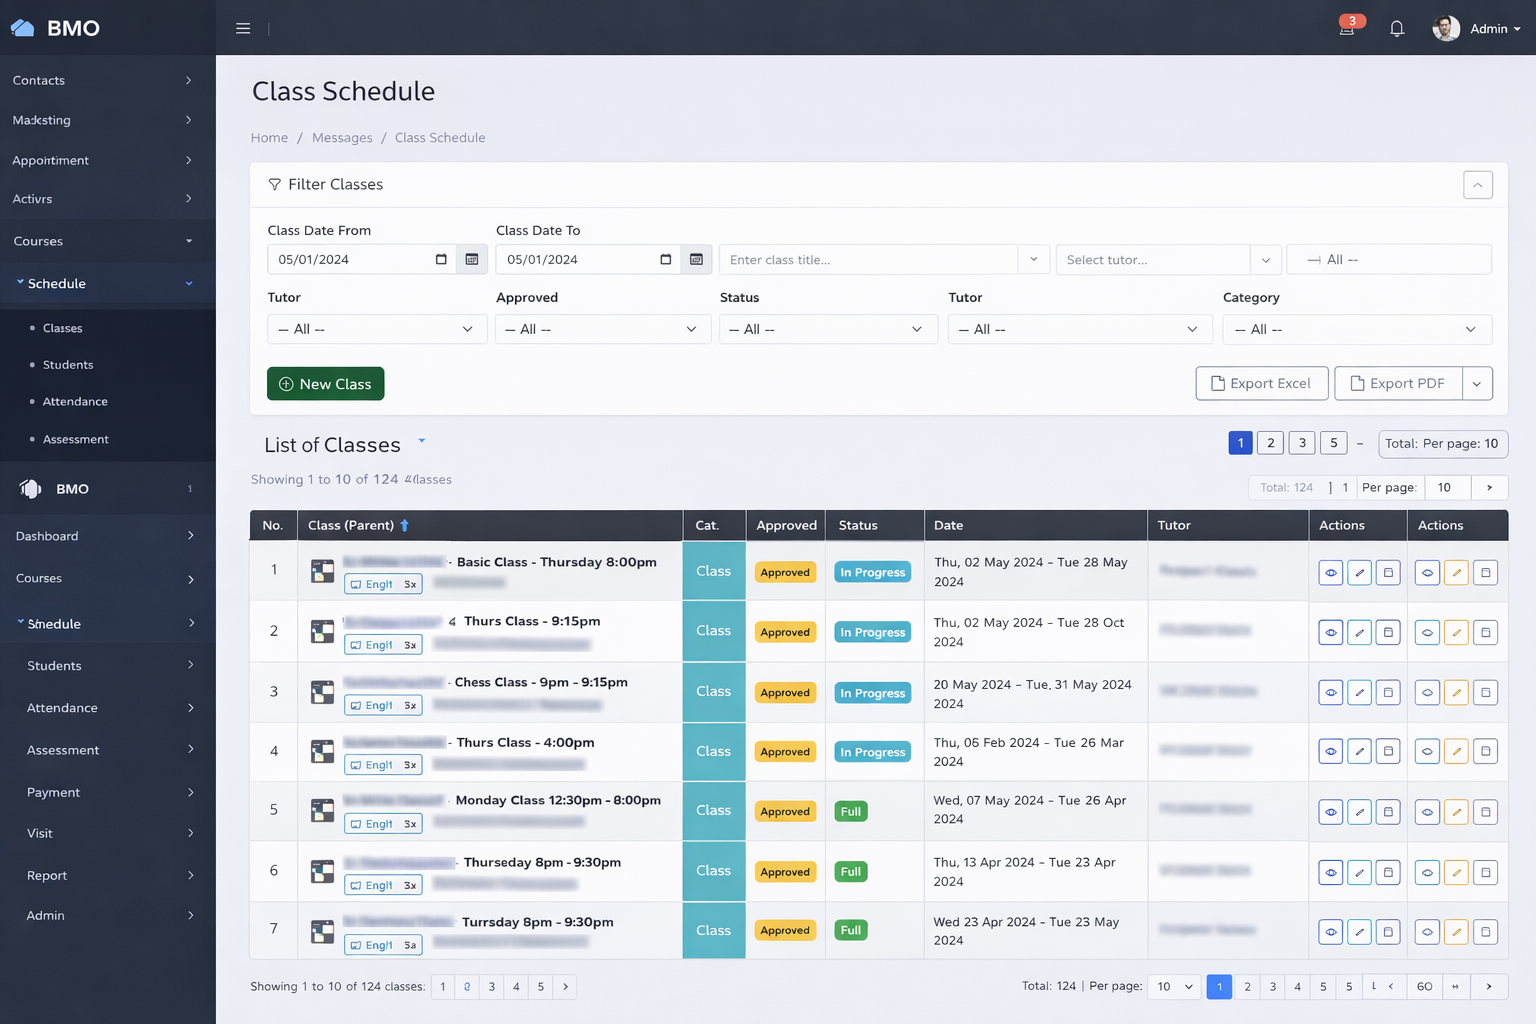Go to Messages breadcrumb link
Image resolution: width=1536 pixels, height=1024 pixels.
[342, 138]
